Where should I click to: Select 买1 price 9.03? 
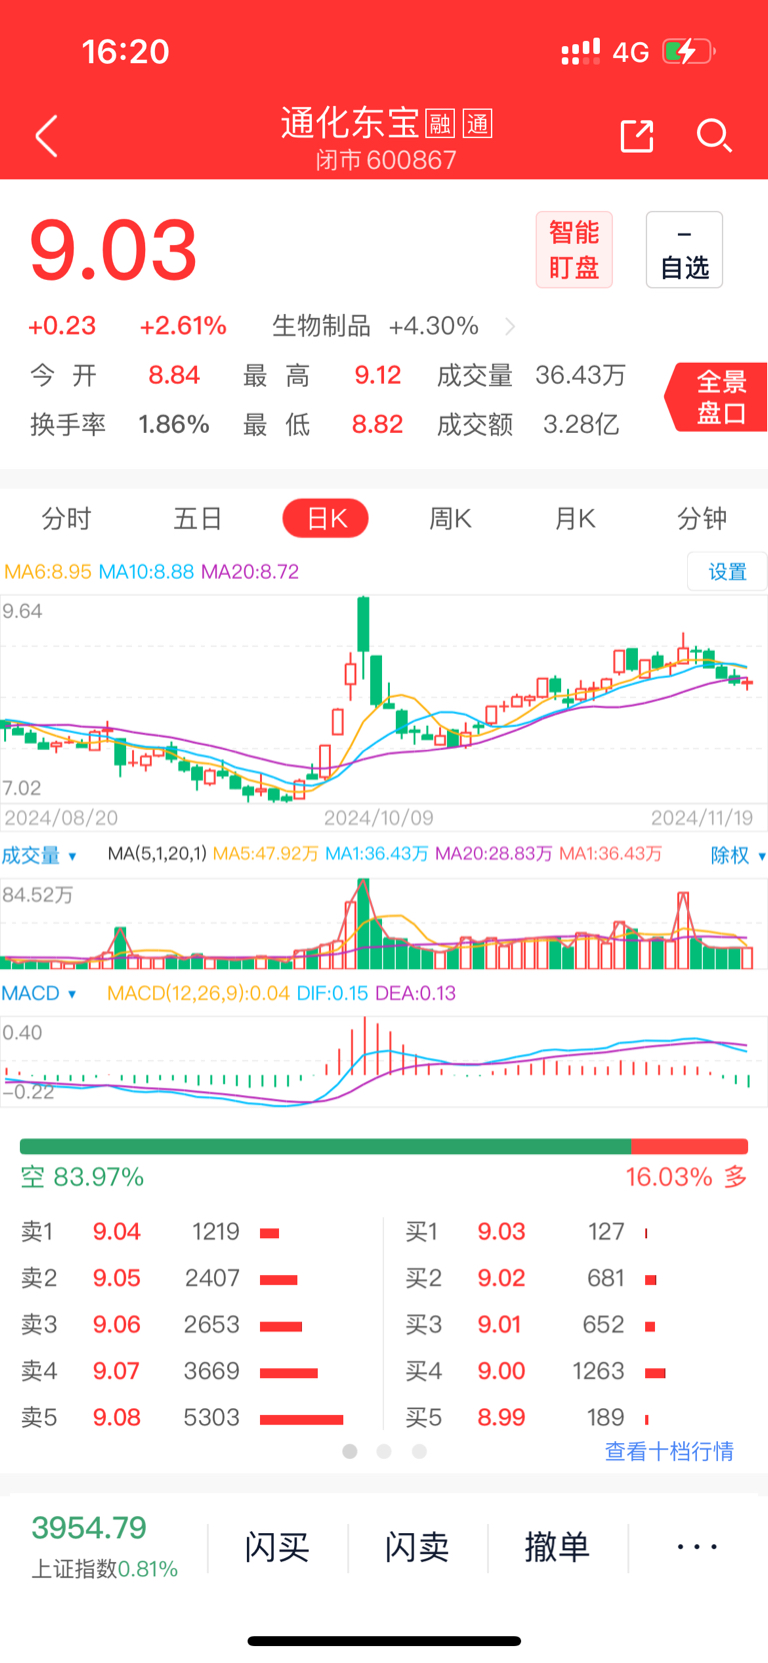click(x=501, y=1232)
